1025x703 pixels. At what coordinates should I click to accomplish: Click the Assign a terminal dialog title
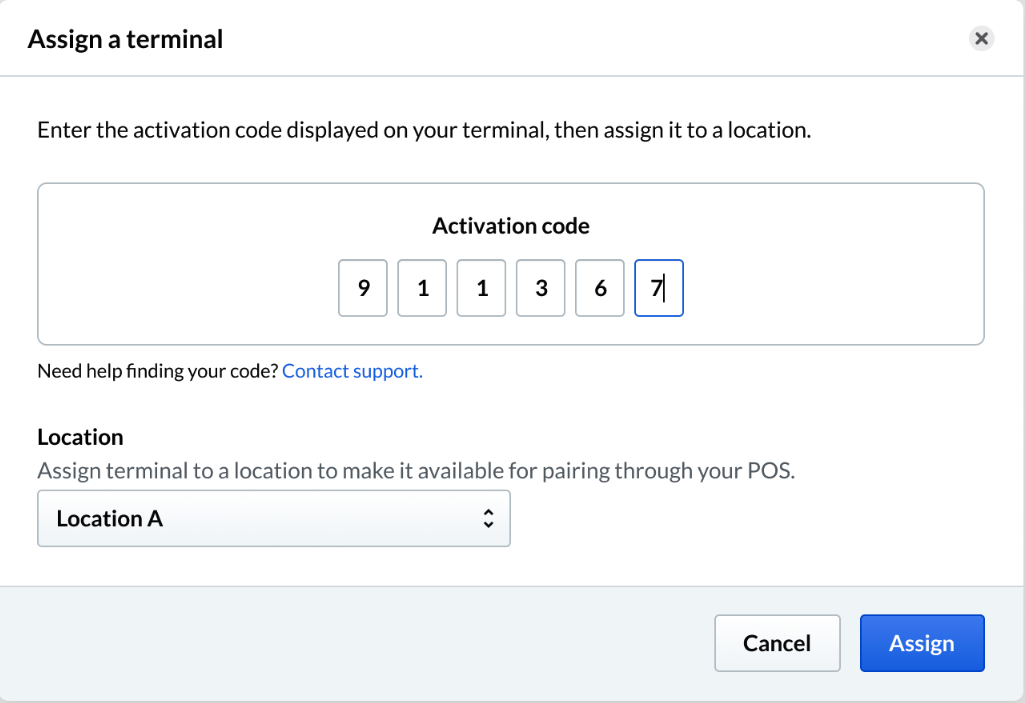coord(125,38)
